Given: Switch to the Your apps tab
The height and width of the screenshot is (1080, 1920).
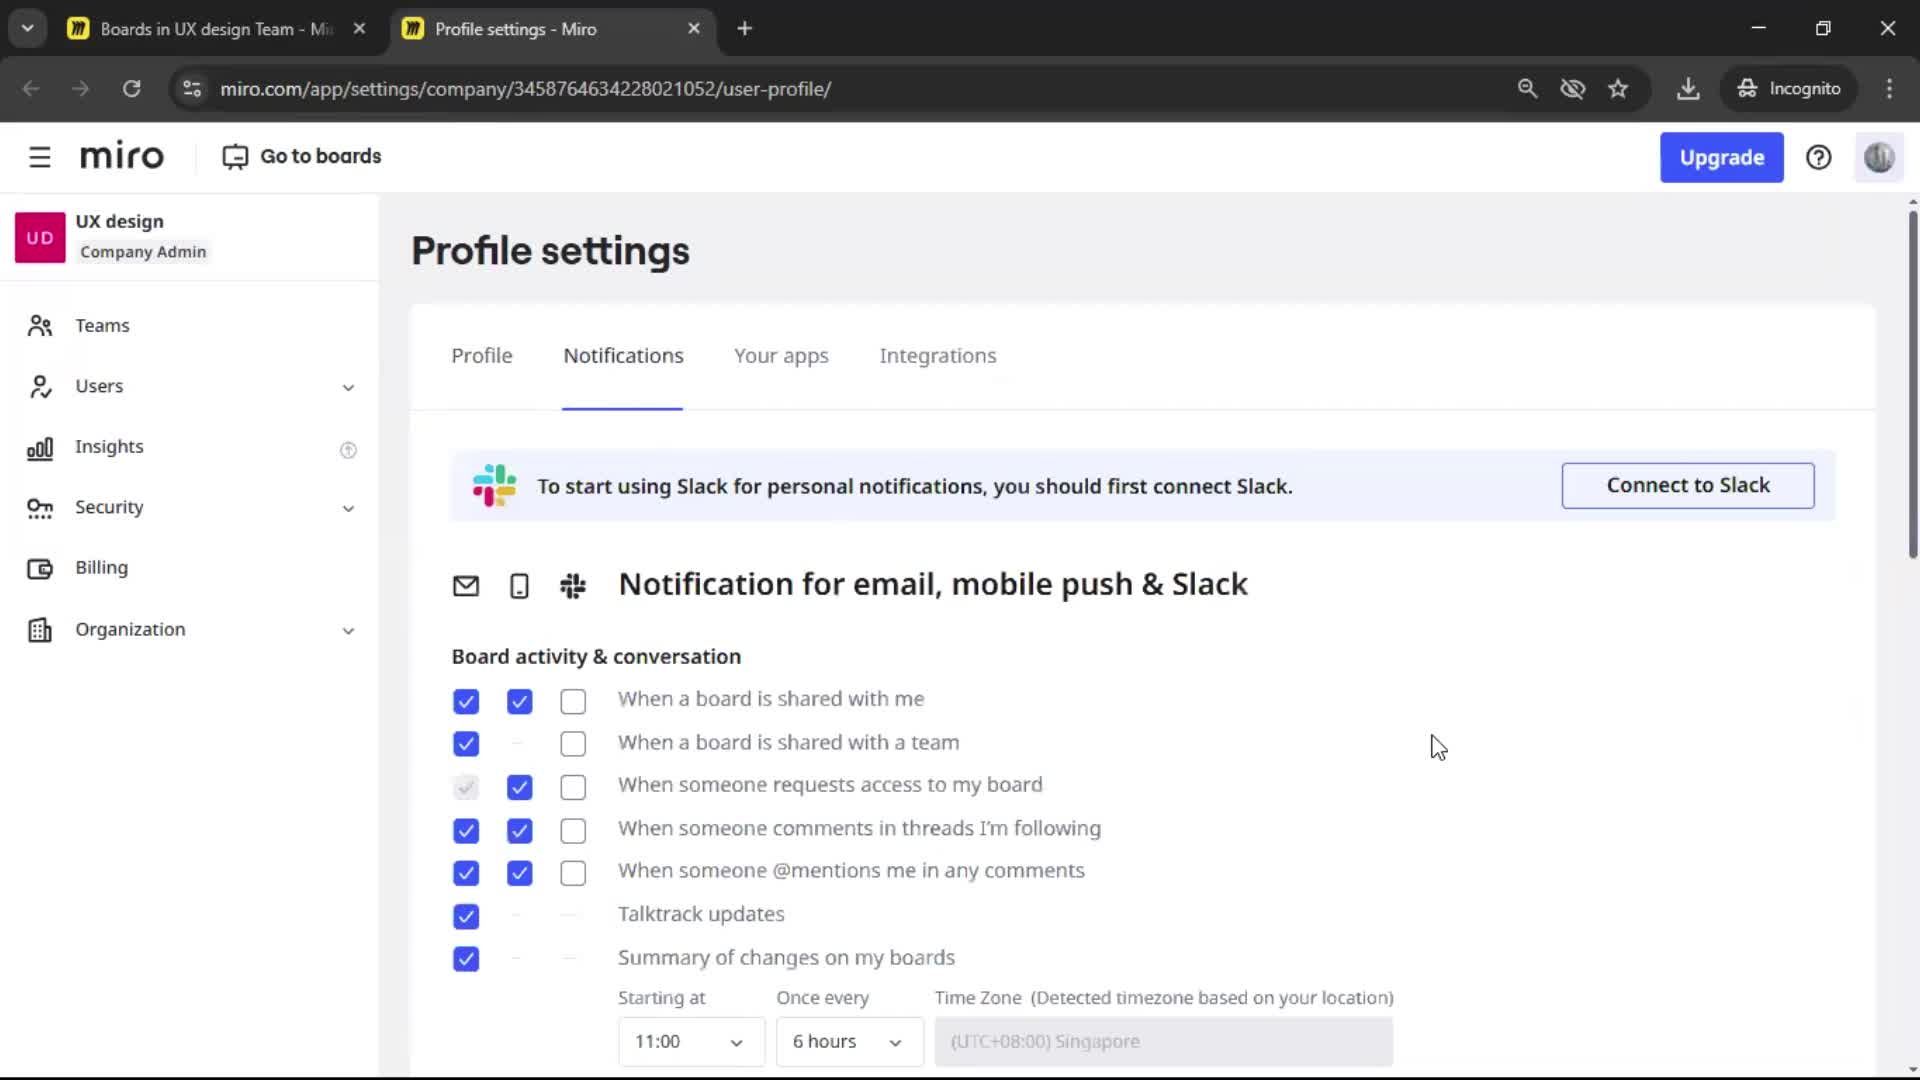Looking at the screenshot, I should coord(781,356).
